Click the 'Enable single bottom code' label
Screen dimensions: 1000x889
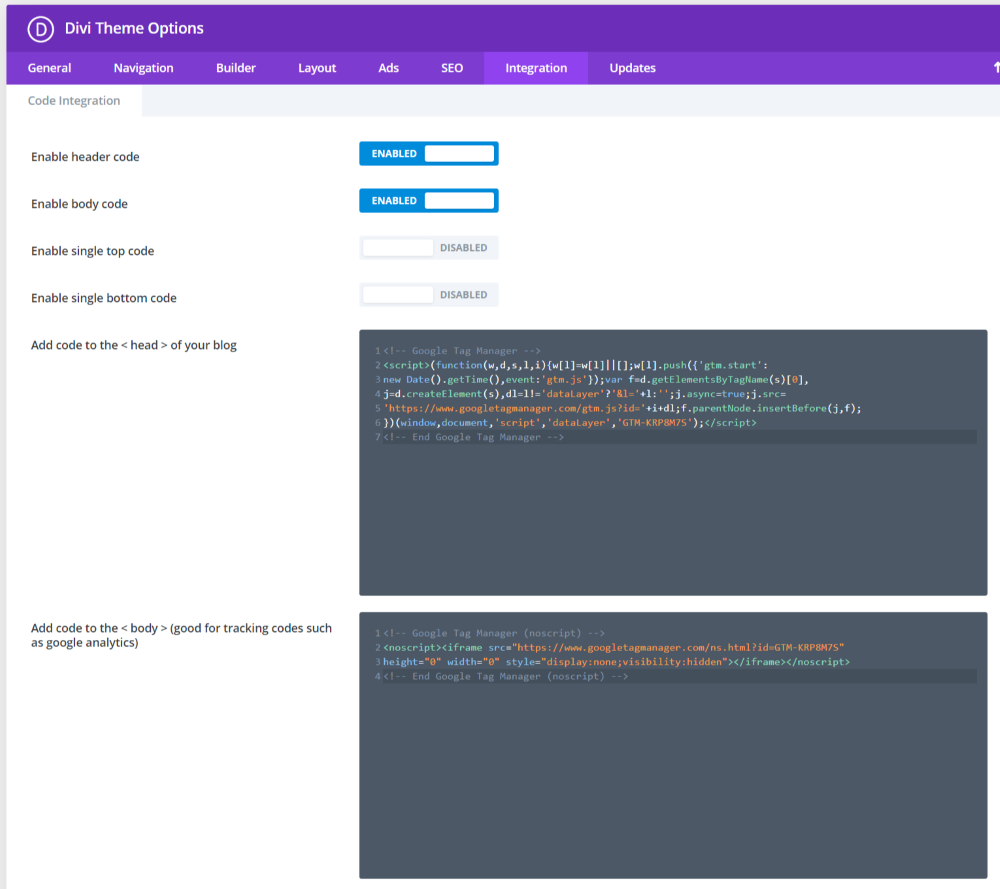pyautogui.click(x=104, y=298)
